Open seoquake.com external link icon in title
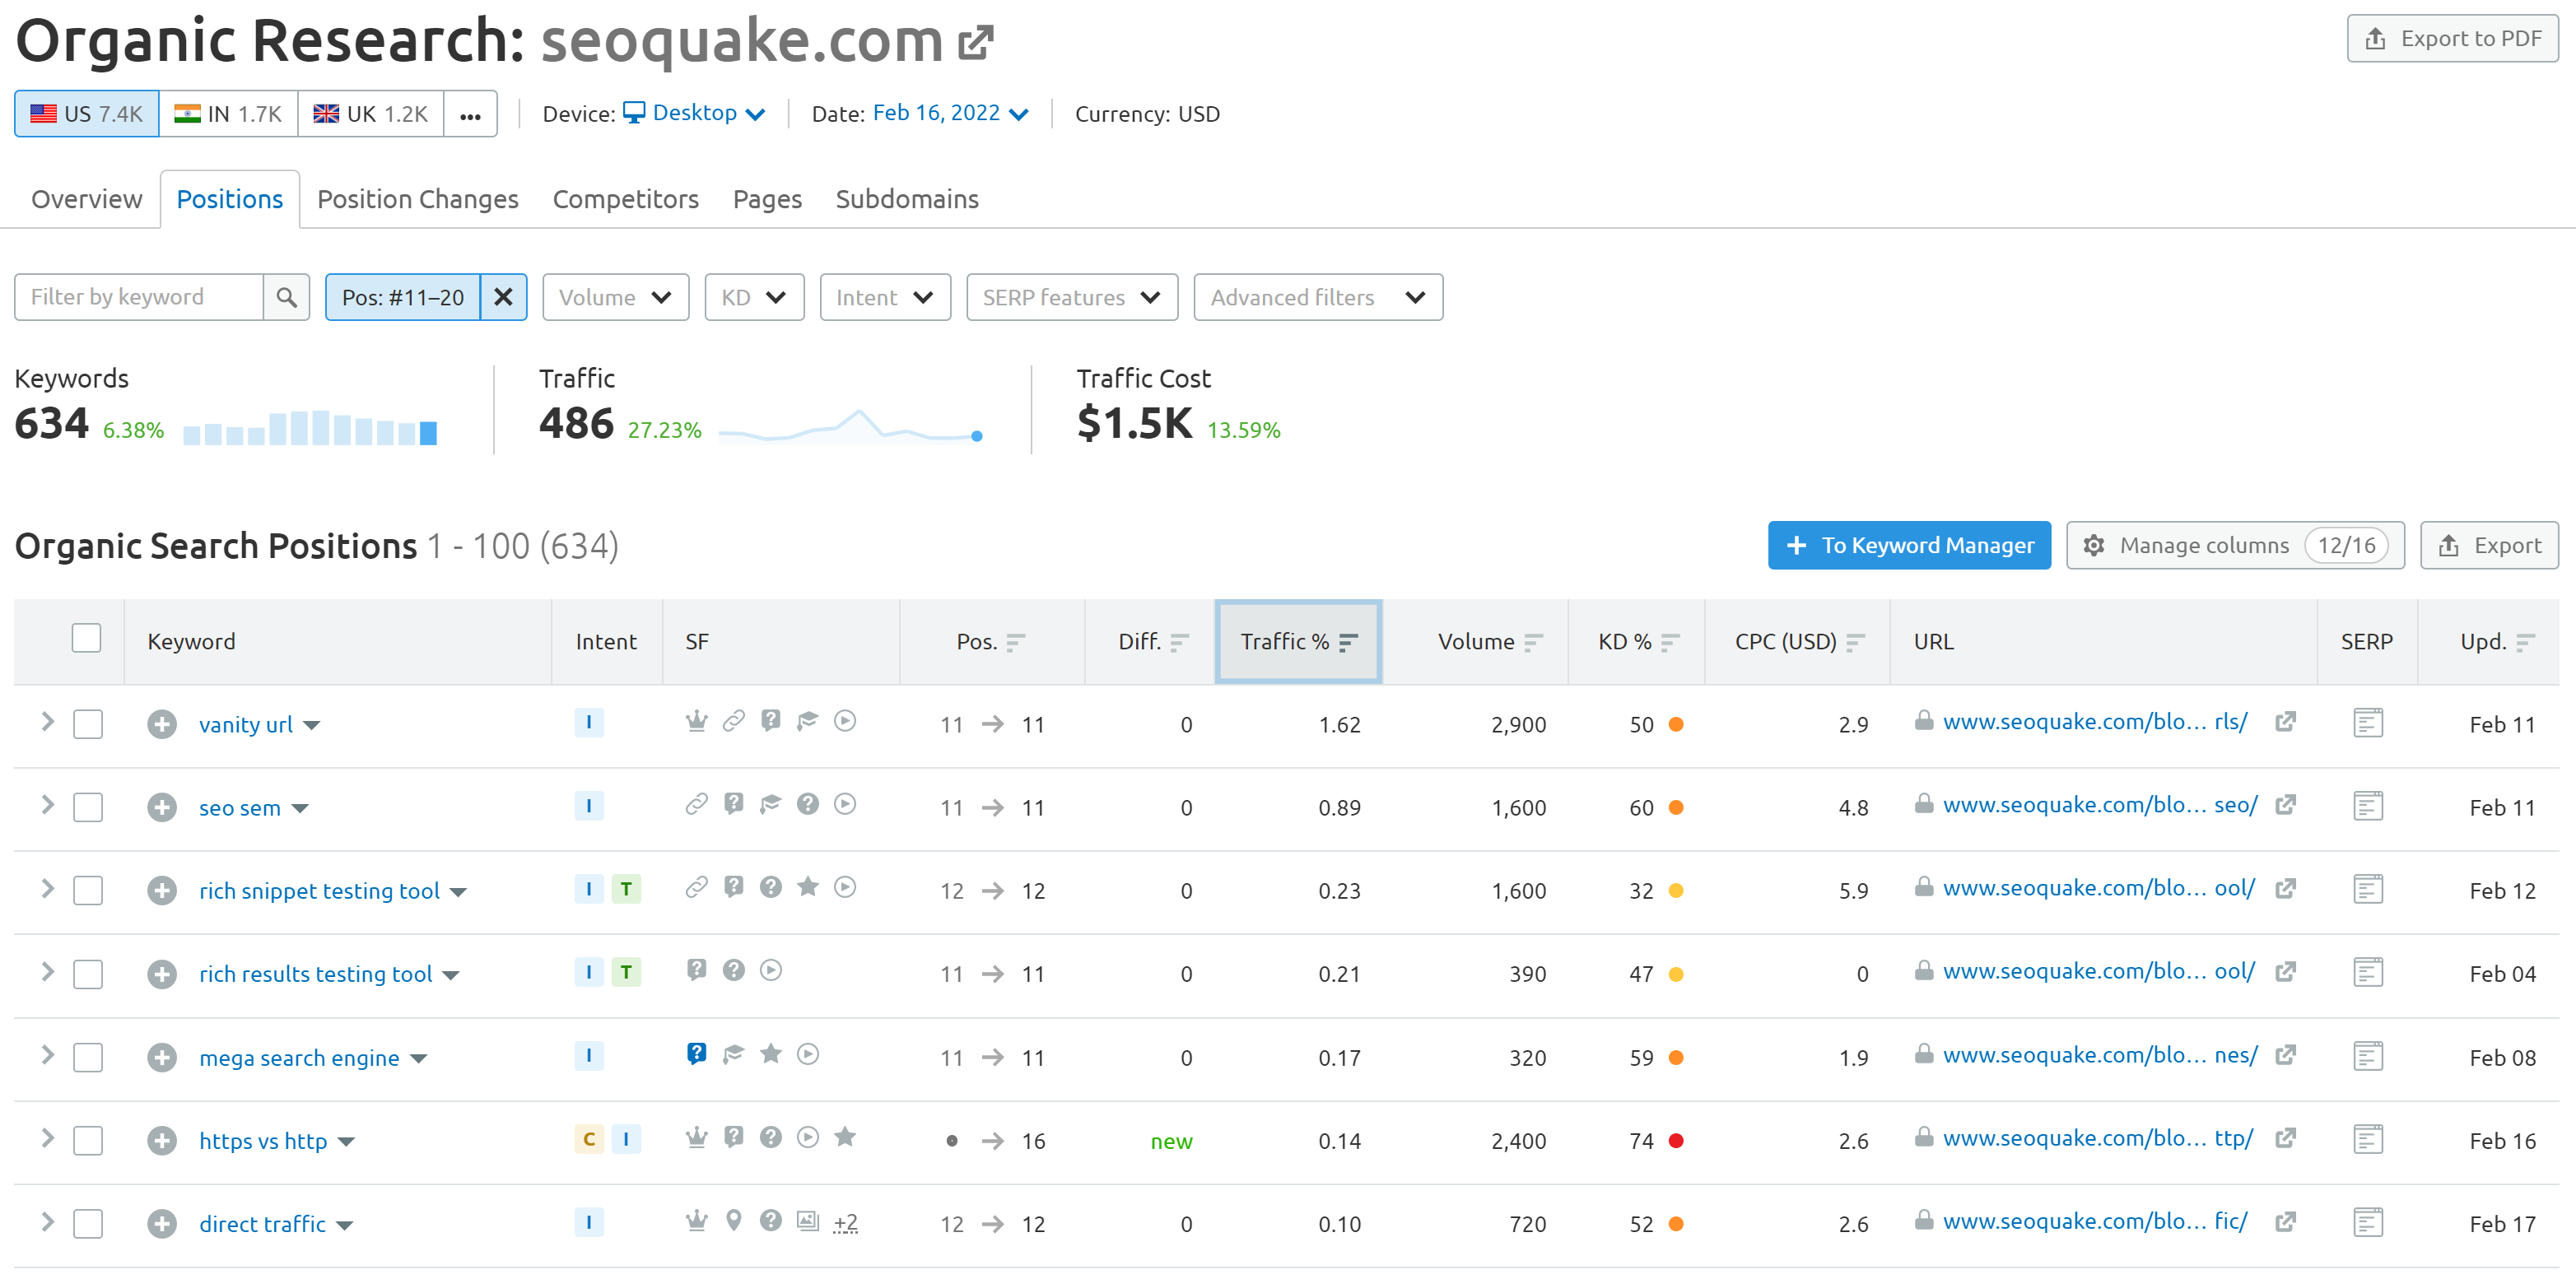2576x1279 pixels. pos(975,42)
